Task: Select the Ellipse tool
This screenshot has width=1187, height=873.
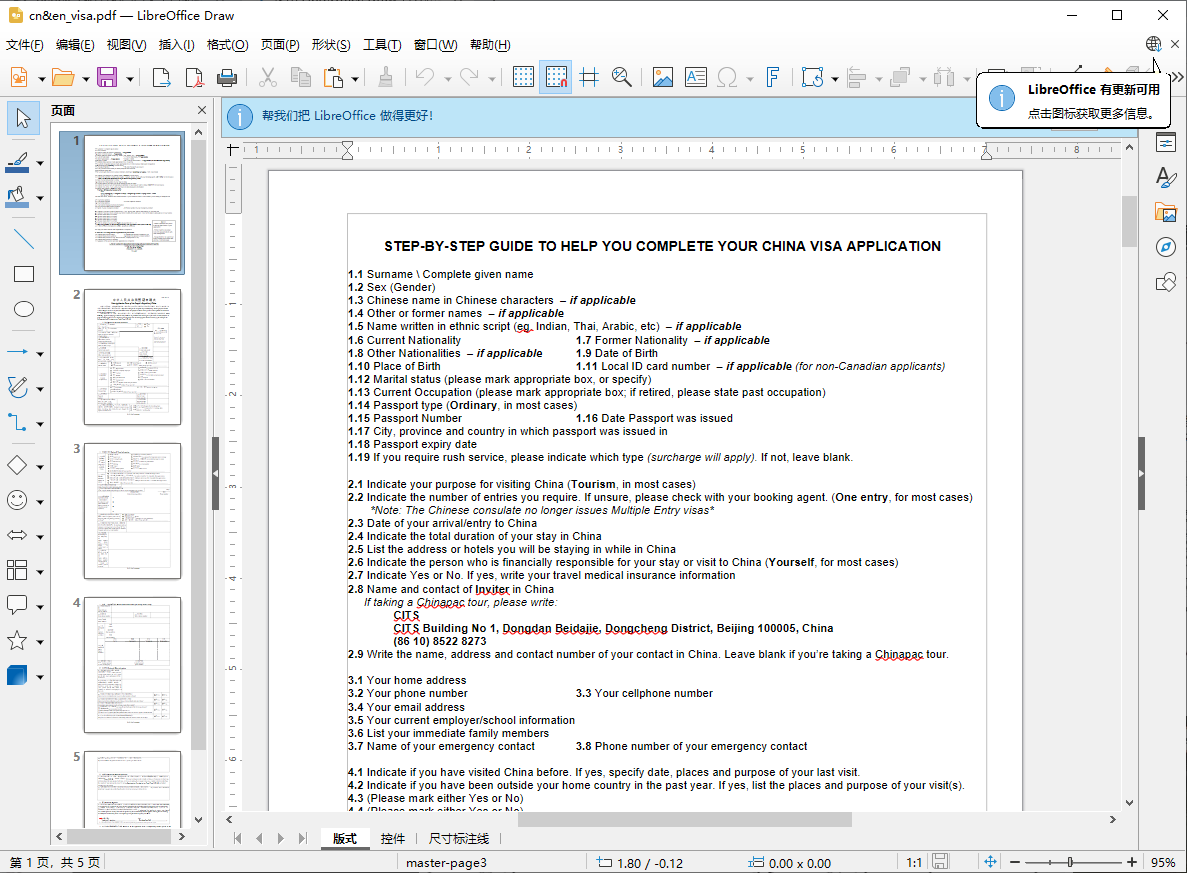Action: (x=24, y=309)
